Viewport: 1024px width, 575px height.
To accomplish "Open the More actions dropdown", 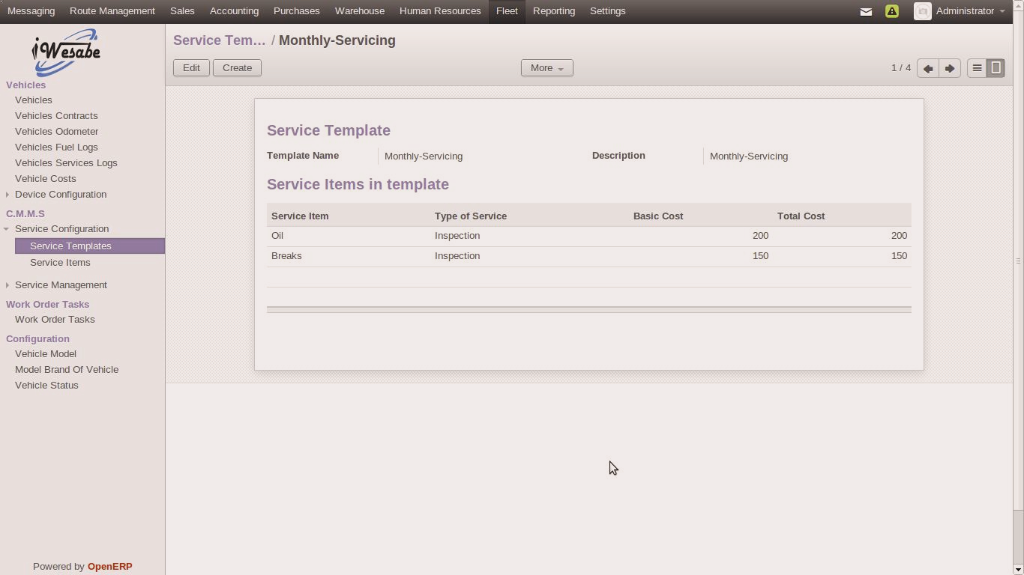I will click(x=547, y=68).
